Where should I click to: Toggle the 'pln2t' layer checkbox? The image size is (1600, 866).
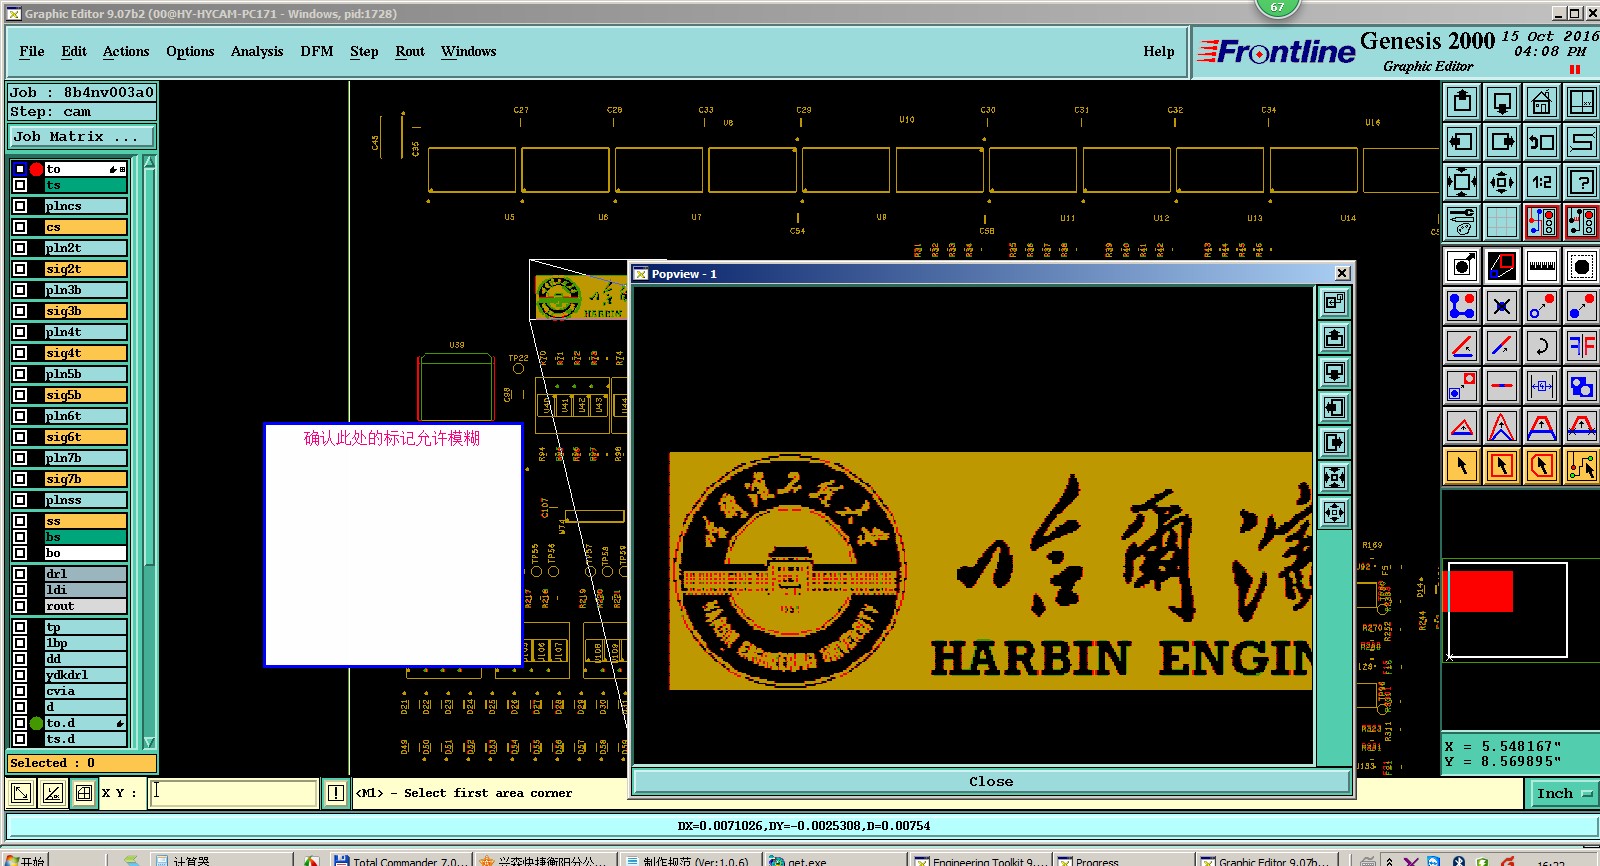point(20,248)
